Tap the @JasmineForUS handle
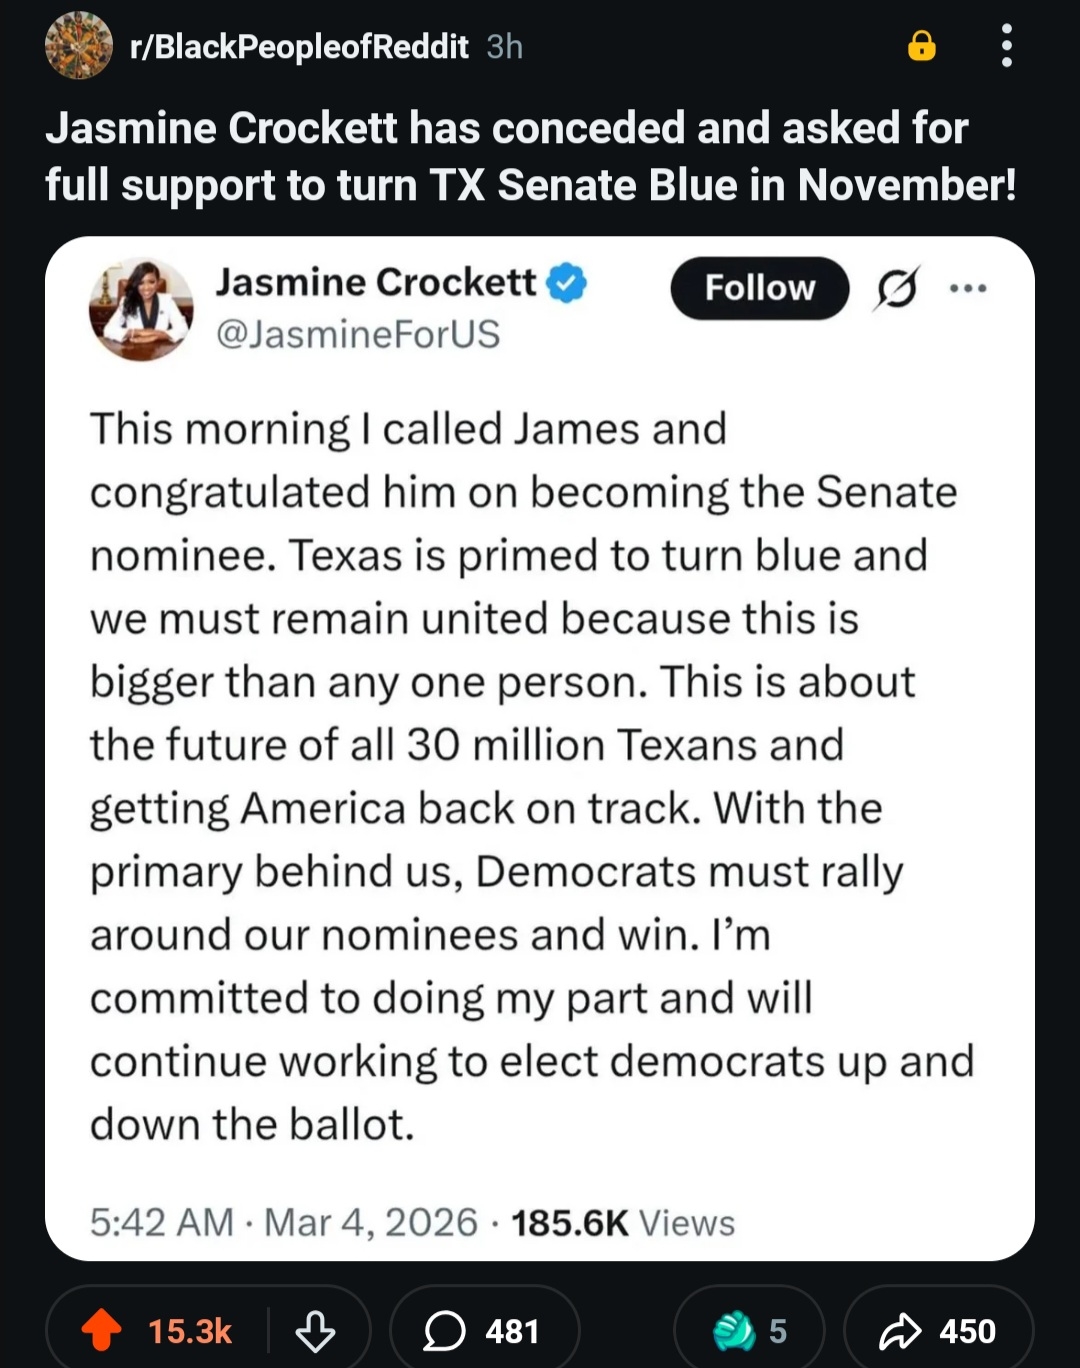 pyautogui.click(x=358, y=334)
